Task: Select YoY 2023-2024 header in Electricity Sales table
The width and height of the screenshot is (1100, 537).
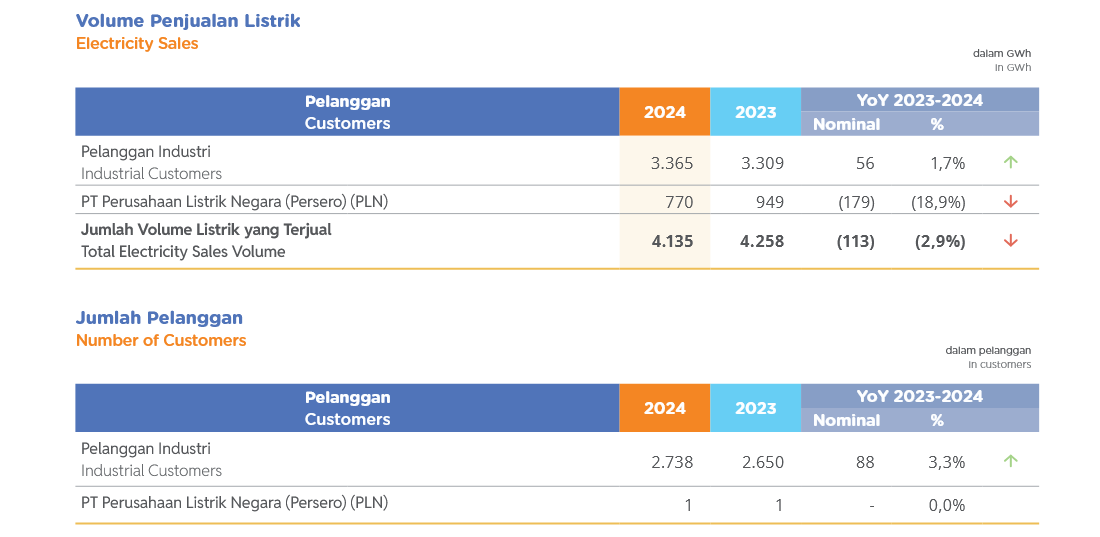Action: pyautogui.click(x=919, y=100)
